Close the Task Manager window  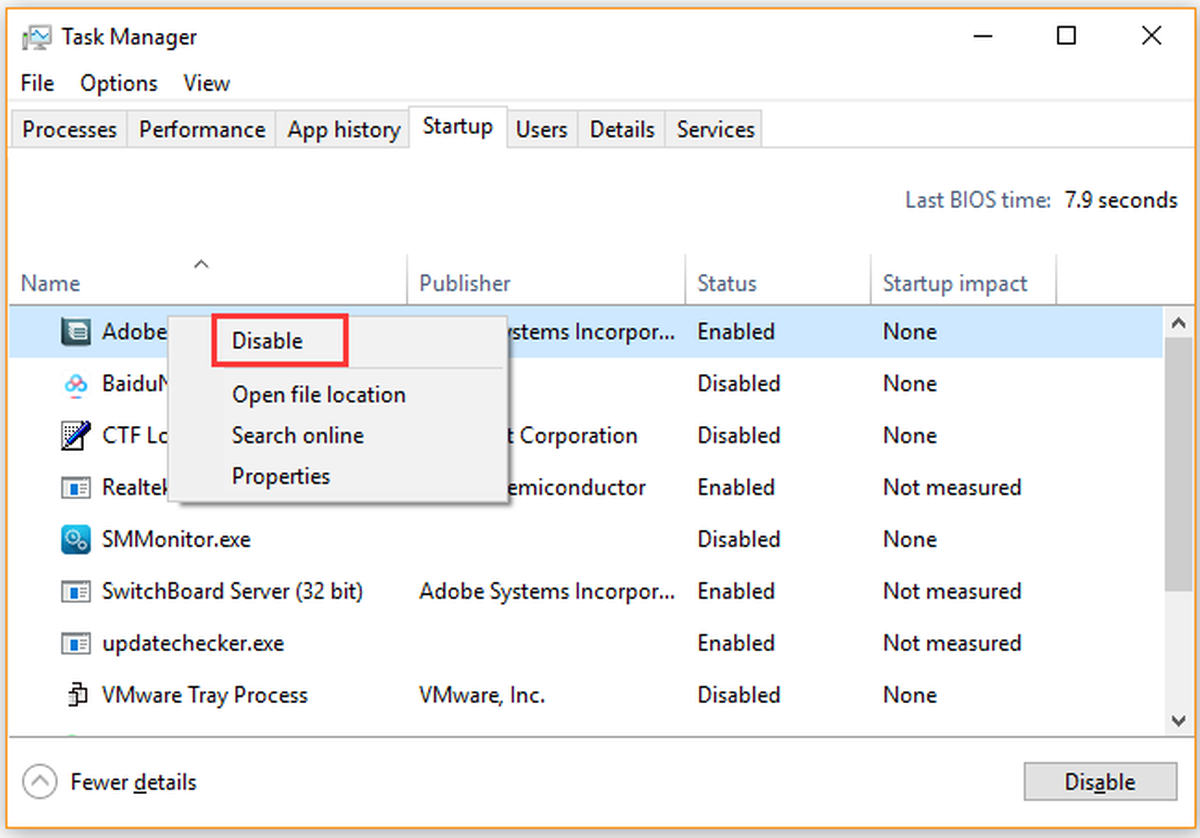pos(1151,37)
